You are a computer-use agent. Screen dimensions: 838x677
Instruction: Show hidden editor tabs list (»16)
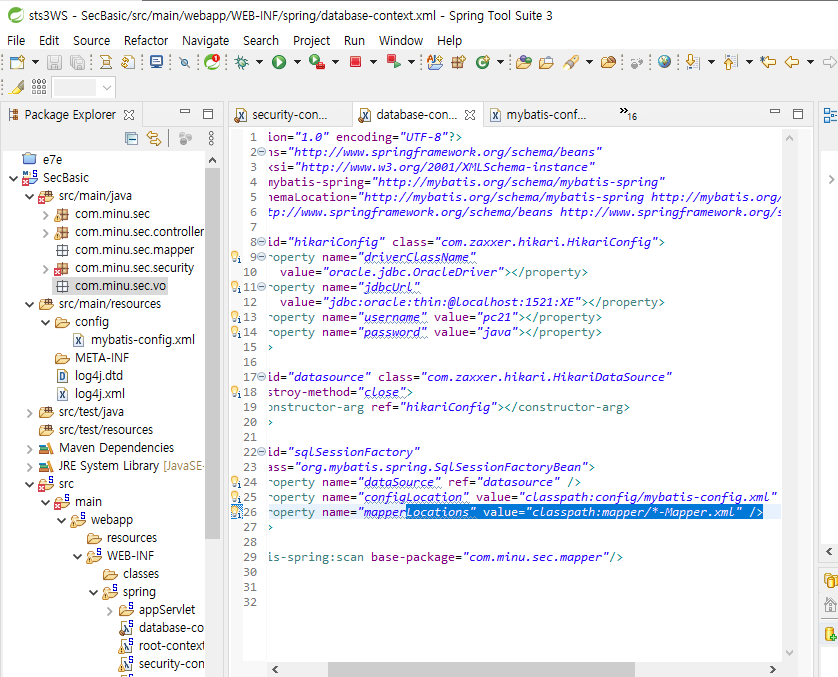click(x=628, y=114)
